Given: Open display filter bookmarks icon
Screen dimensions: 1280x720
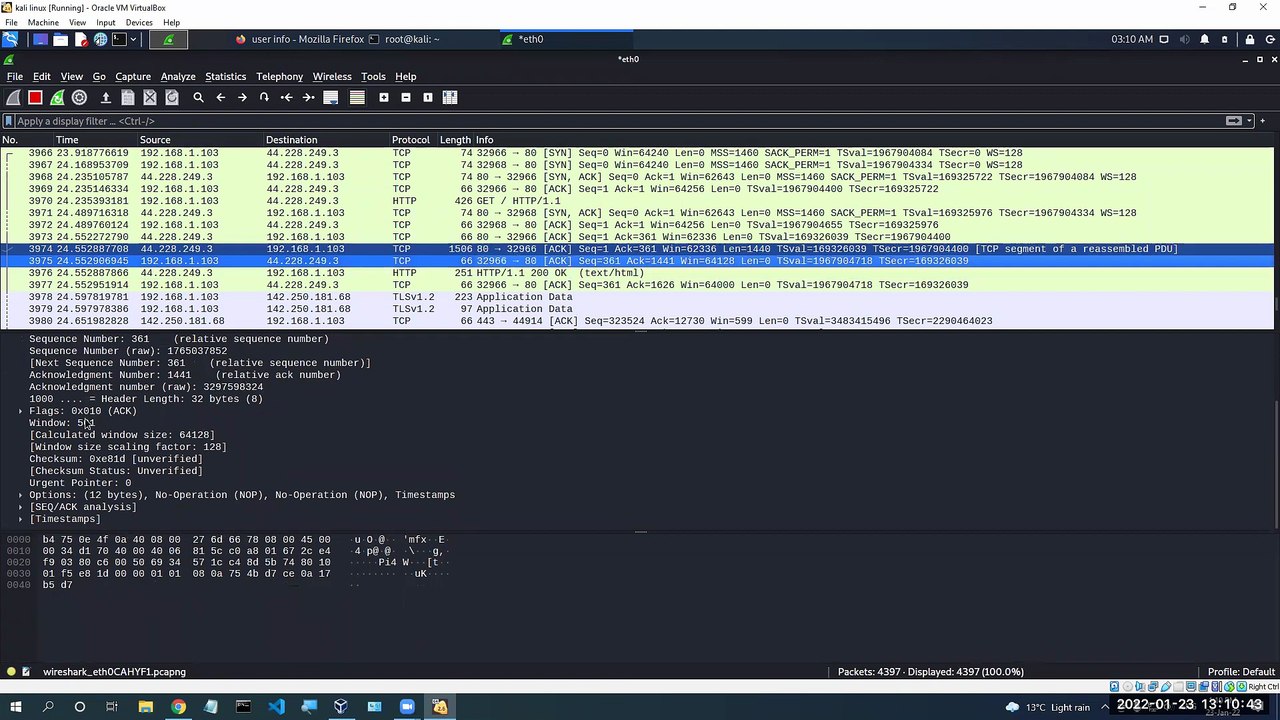Looking at the screenshot, I should coord(9,121).
